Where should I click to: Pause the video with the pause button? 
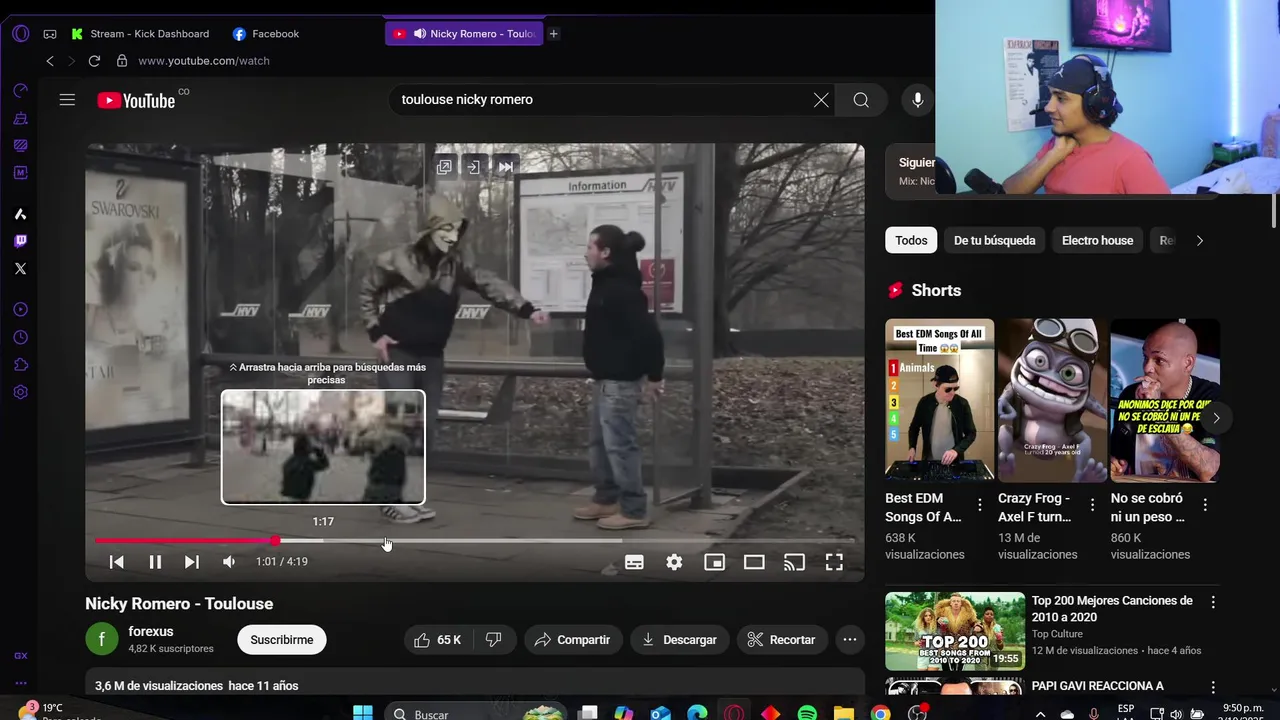pyautogui.click(x=155, y=562)
